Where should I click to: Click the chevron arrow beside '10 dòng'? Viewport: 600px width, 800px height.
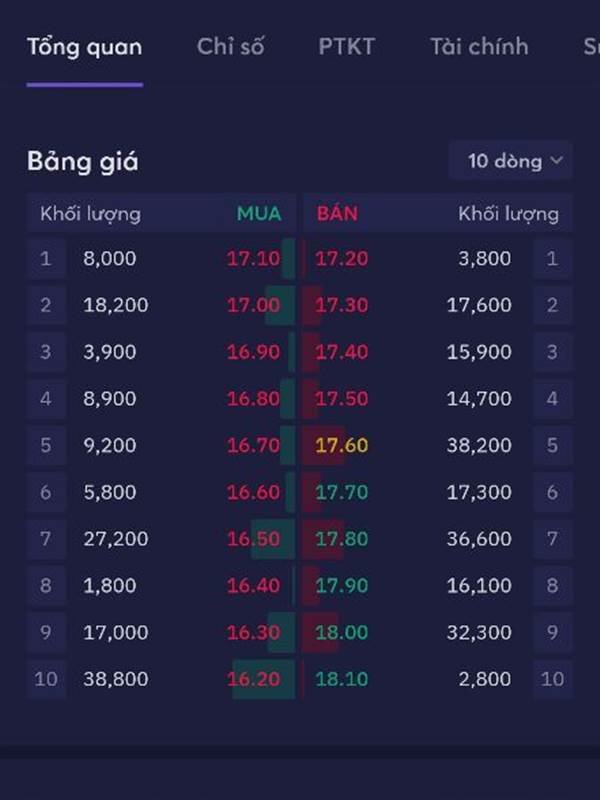point(557,161)
